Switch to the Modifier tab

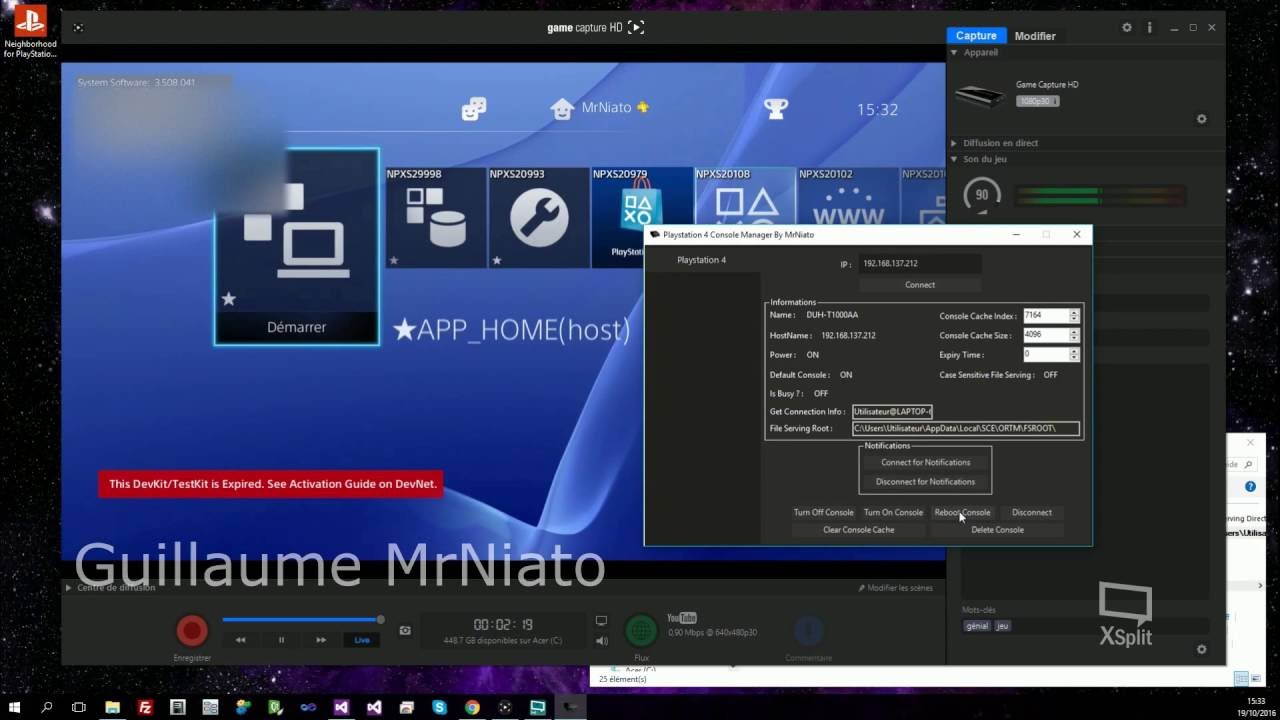(1035, 35)
